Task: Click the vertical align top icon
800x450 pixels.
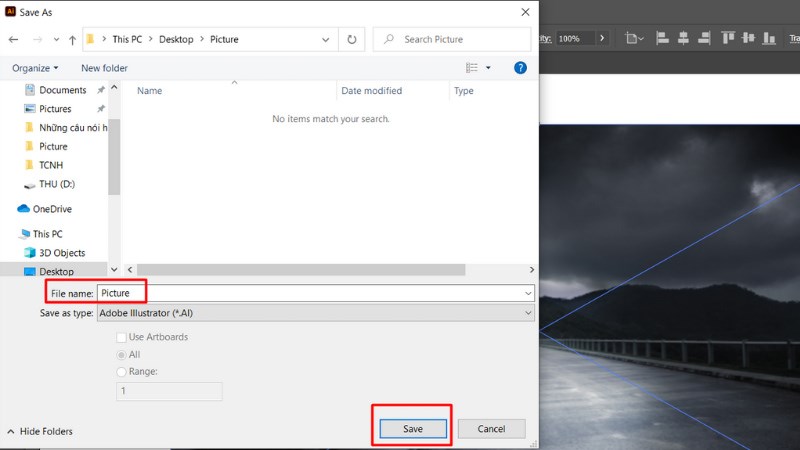Action: (728, 39)
